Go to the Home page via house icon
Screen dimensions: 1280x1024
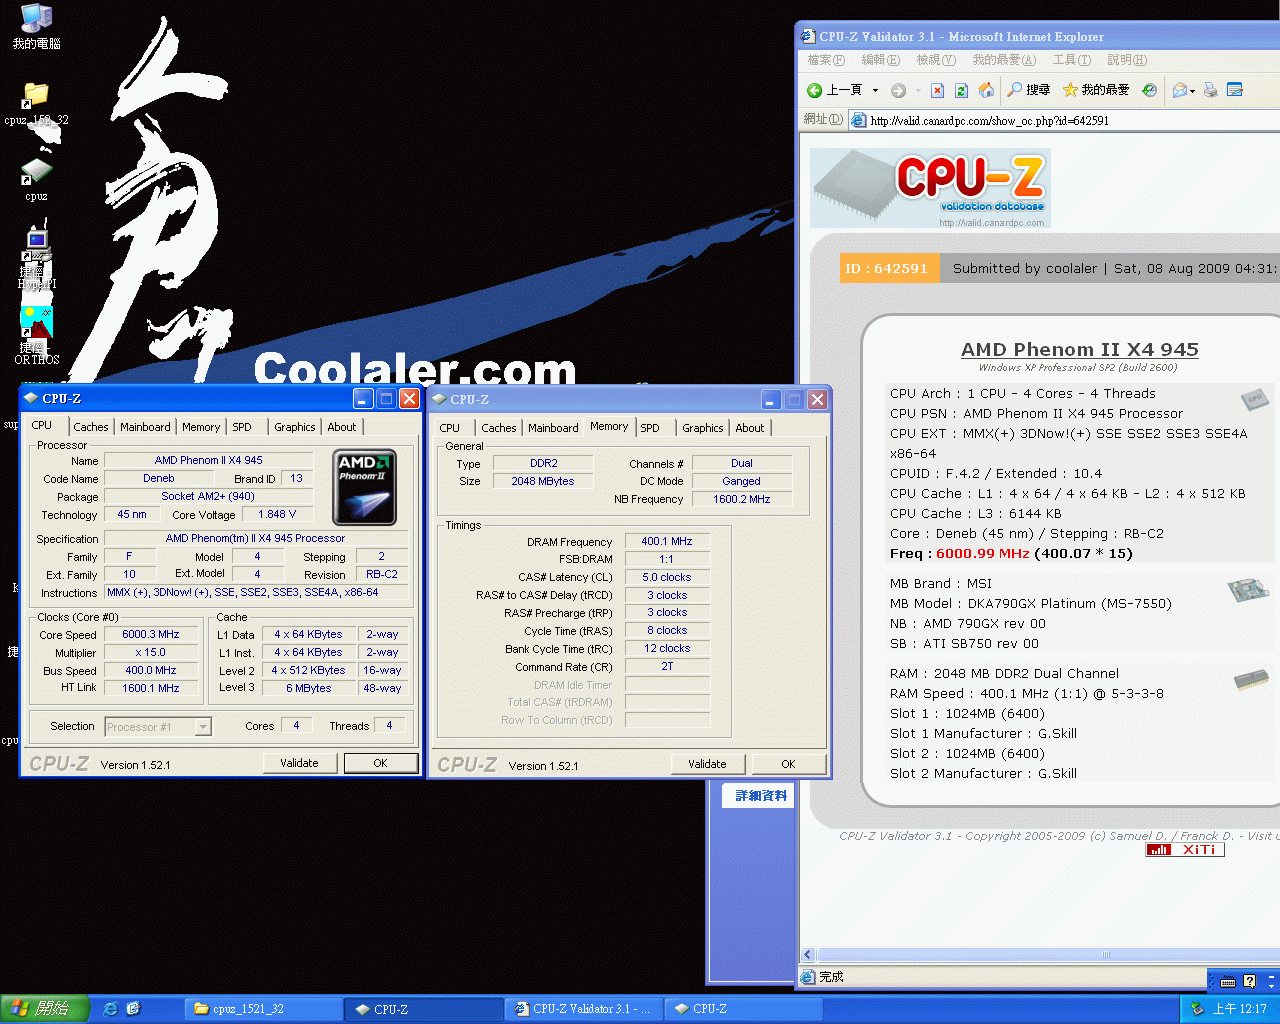[x=986, y=90]
